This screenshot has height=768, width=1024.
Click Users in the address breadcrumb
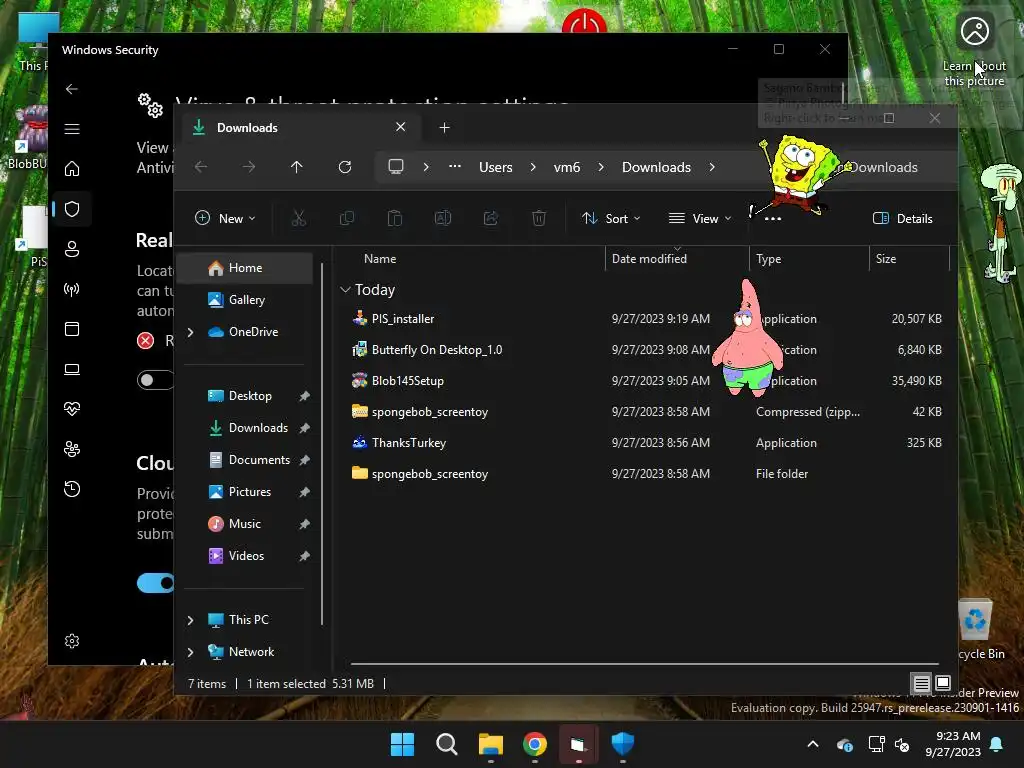496,167
